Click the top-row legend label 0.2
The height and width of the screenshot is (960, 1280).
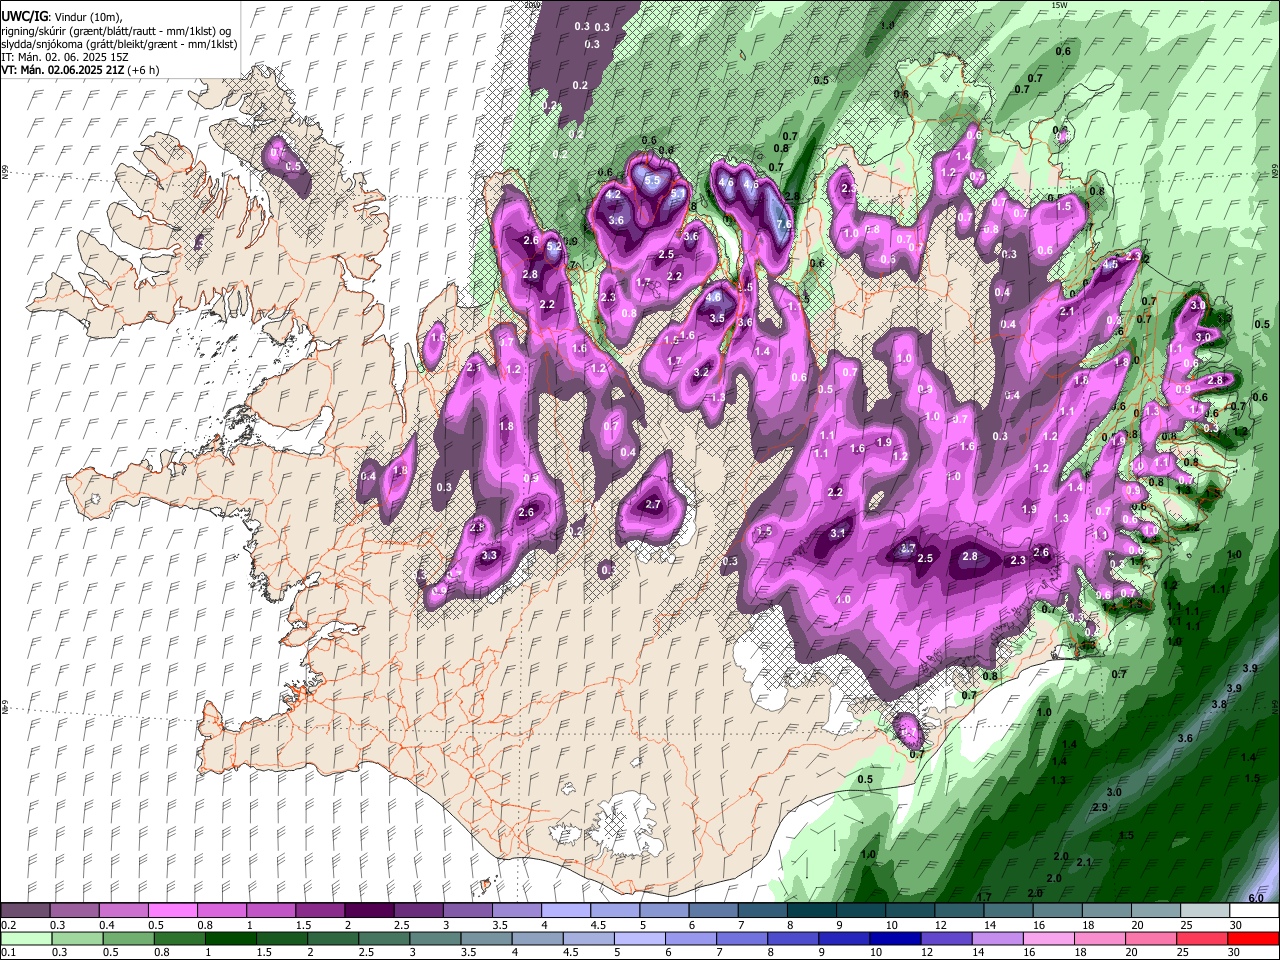(x=8, y=925)
